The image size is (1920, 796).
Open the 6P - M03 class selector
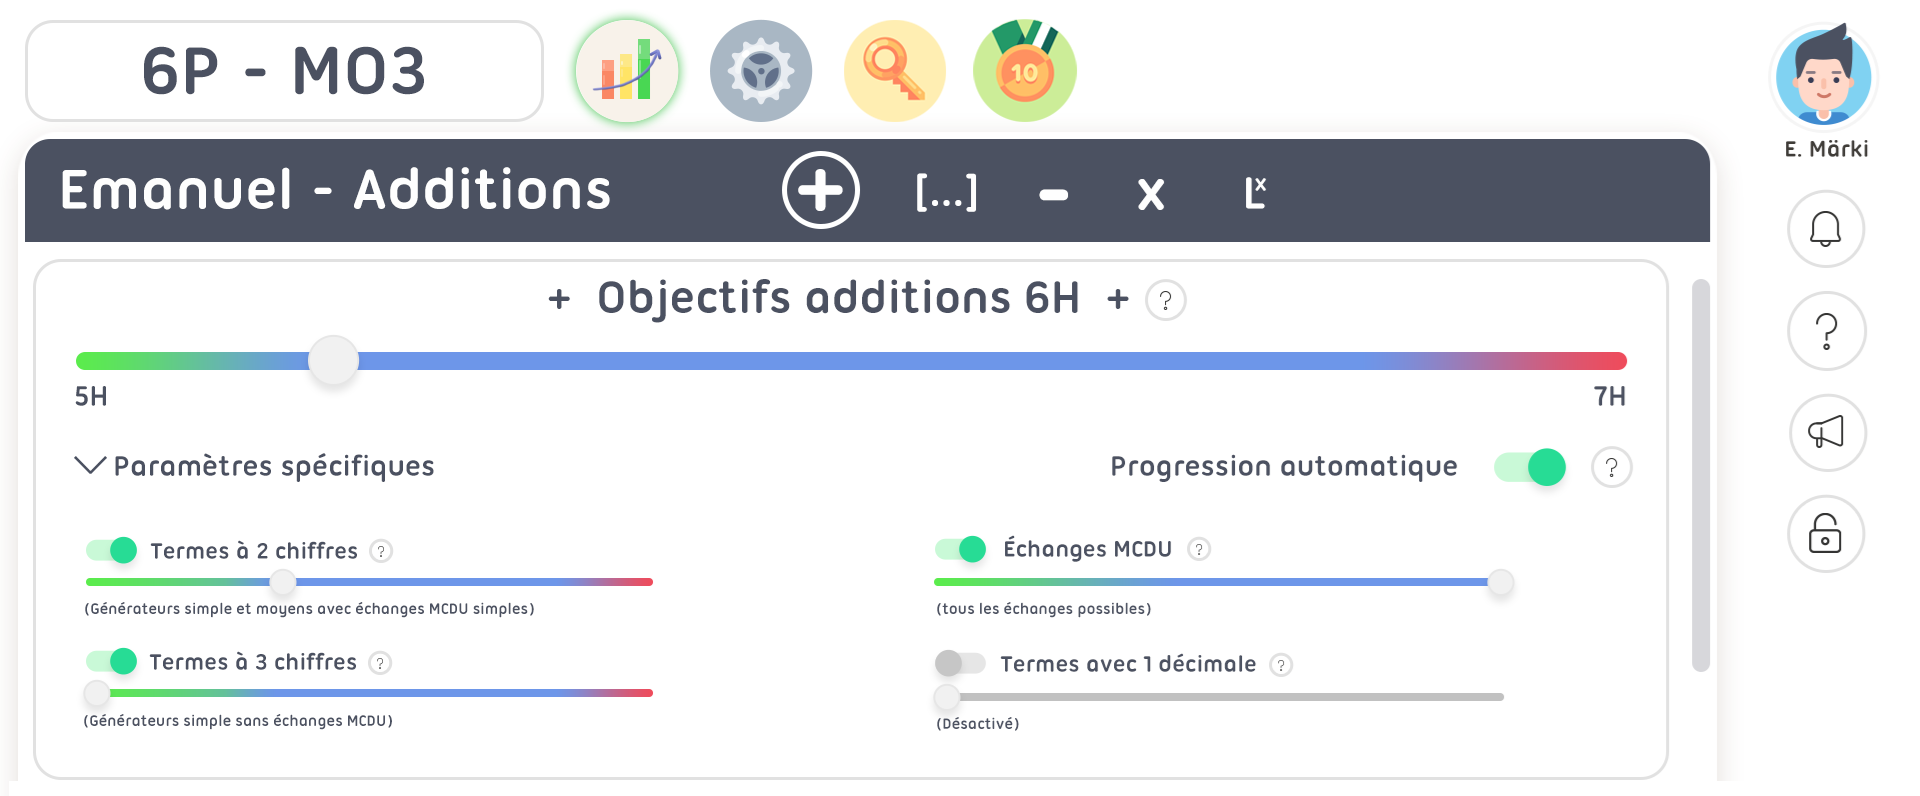[x=284, y=71]
